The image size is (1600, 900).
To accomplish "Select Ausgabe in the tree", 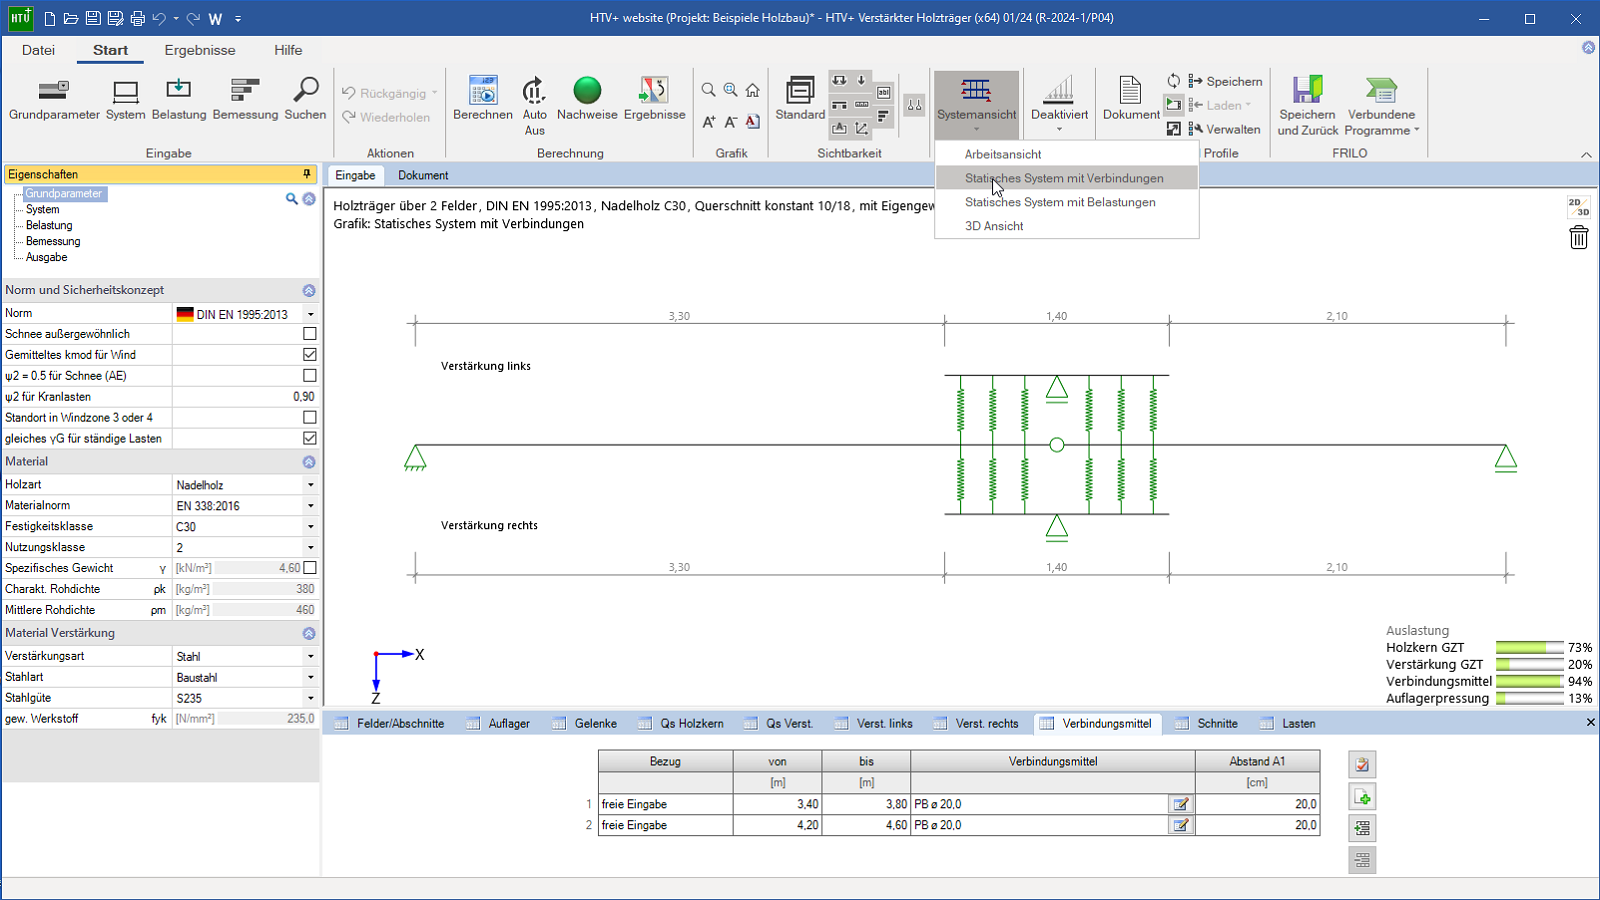I will (46, 257).
